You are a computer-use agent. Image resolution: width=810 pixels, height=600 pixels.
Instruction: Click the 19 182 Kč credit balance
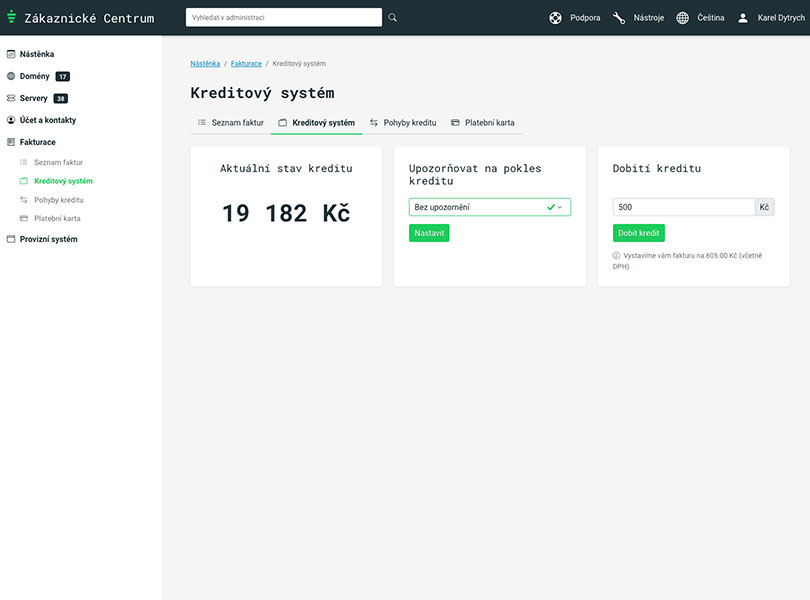[x=286, y=213]
